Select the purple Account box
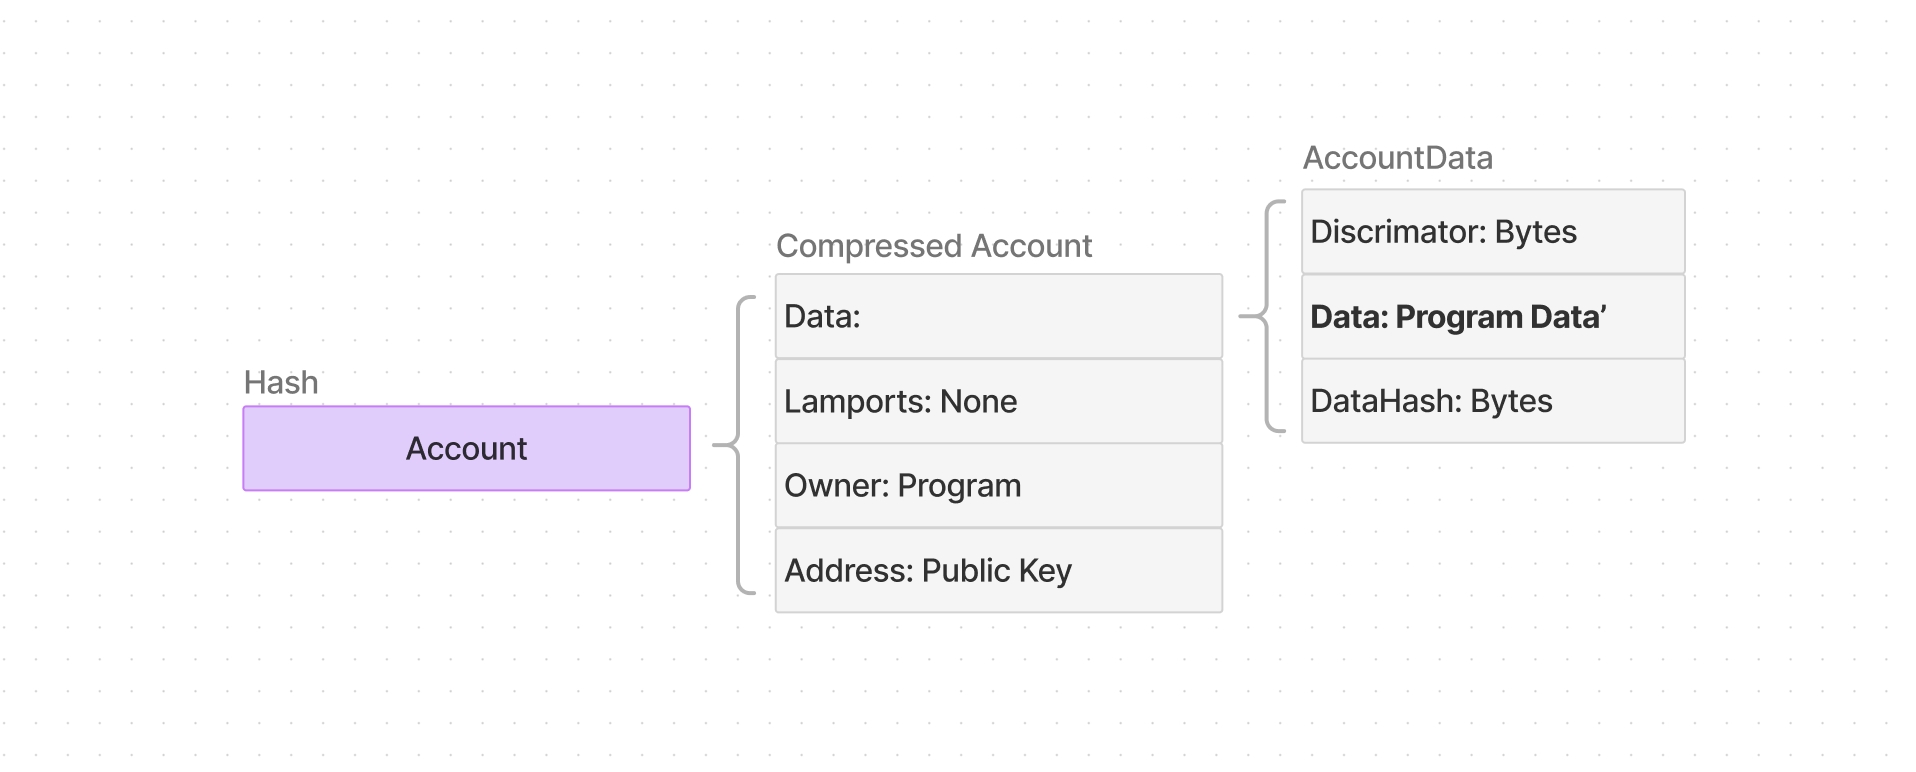This screenshot has width=1916, height=772. [466, 448]
